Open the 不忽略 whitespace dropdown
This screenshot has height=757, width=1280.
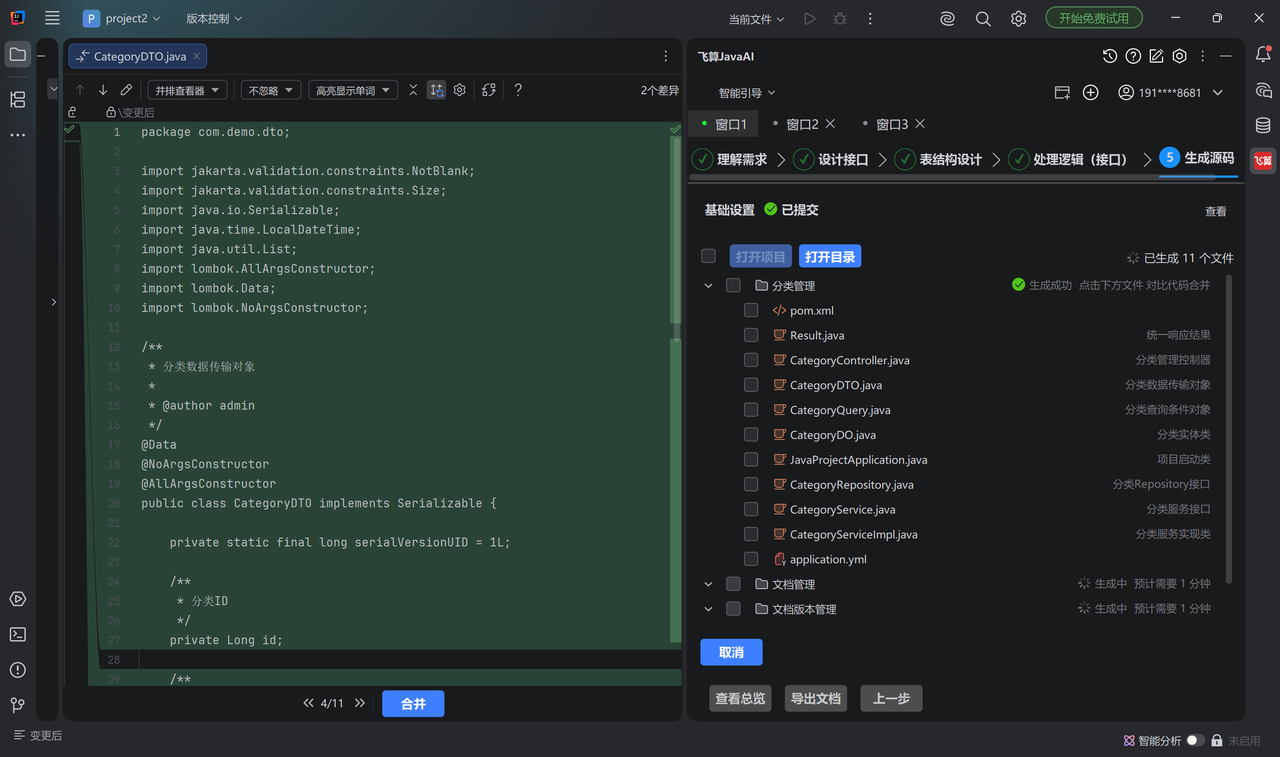click(x=270, y=90)
